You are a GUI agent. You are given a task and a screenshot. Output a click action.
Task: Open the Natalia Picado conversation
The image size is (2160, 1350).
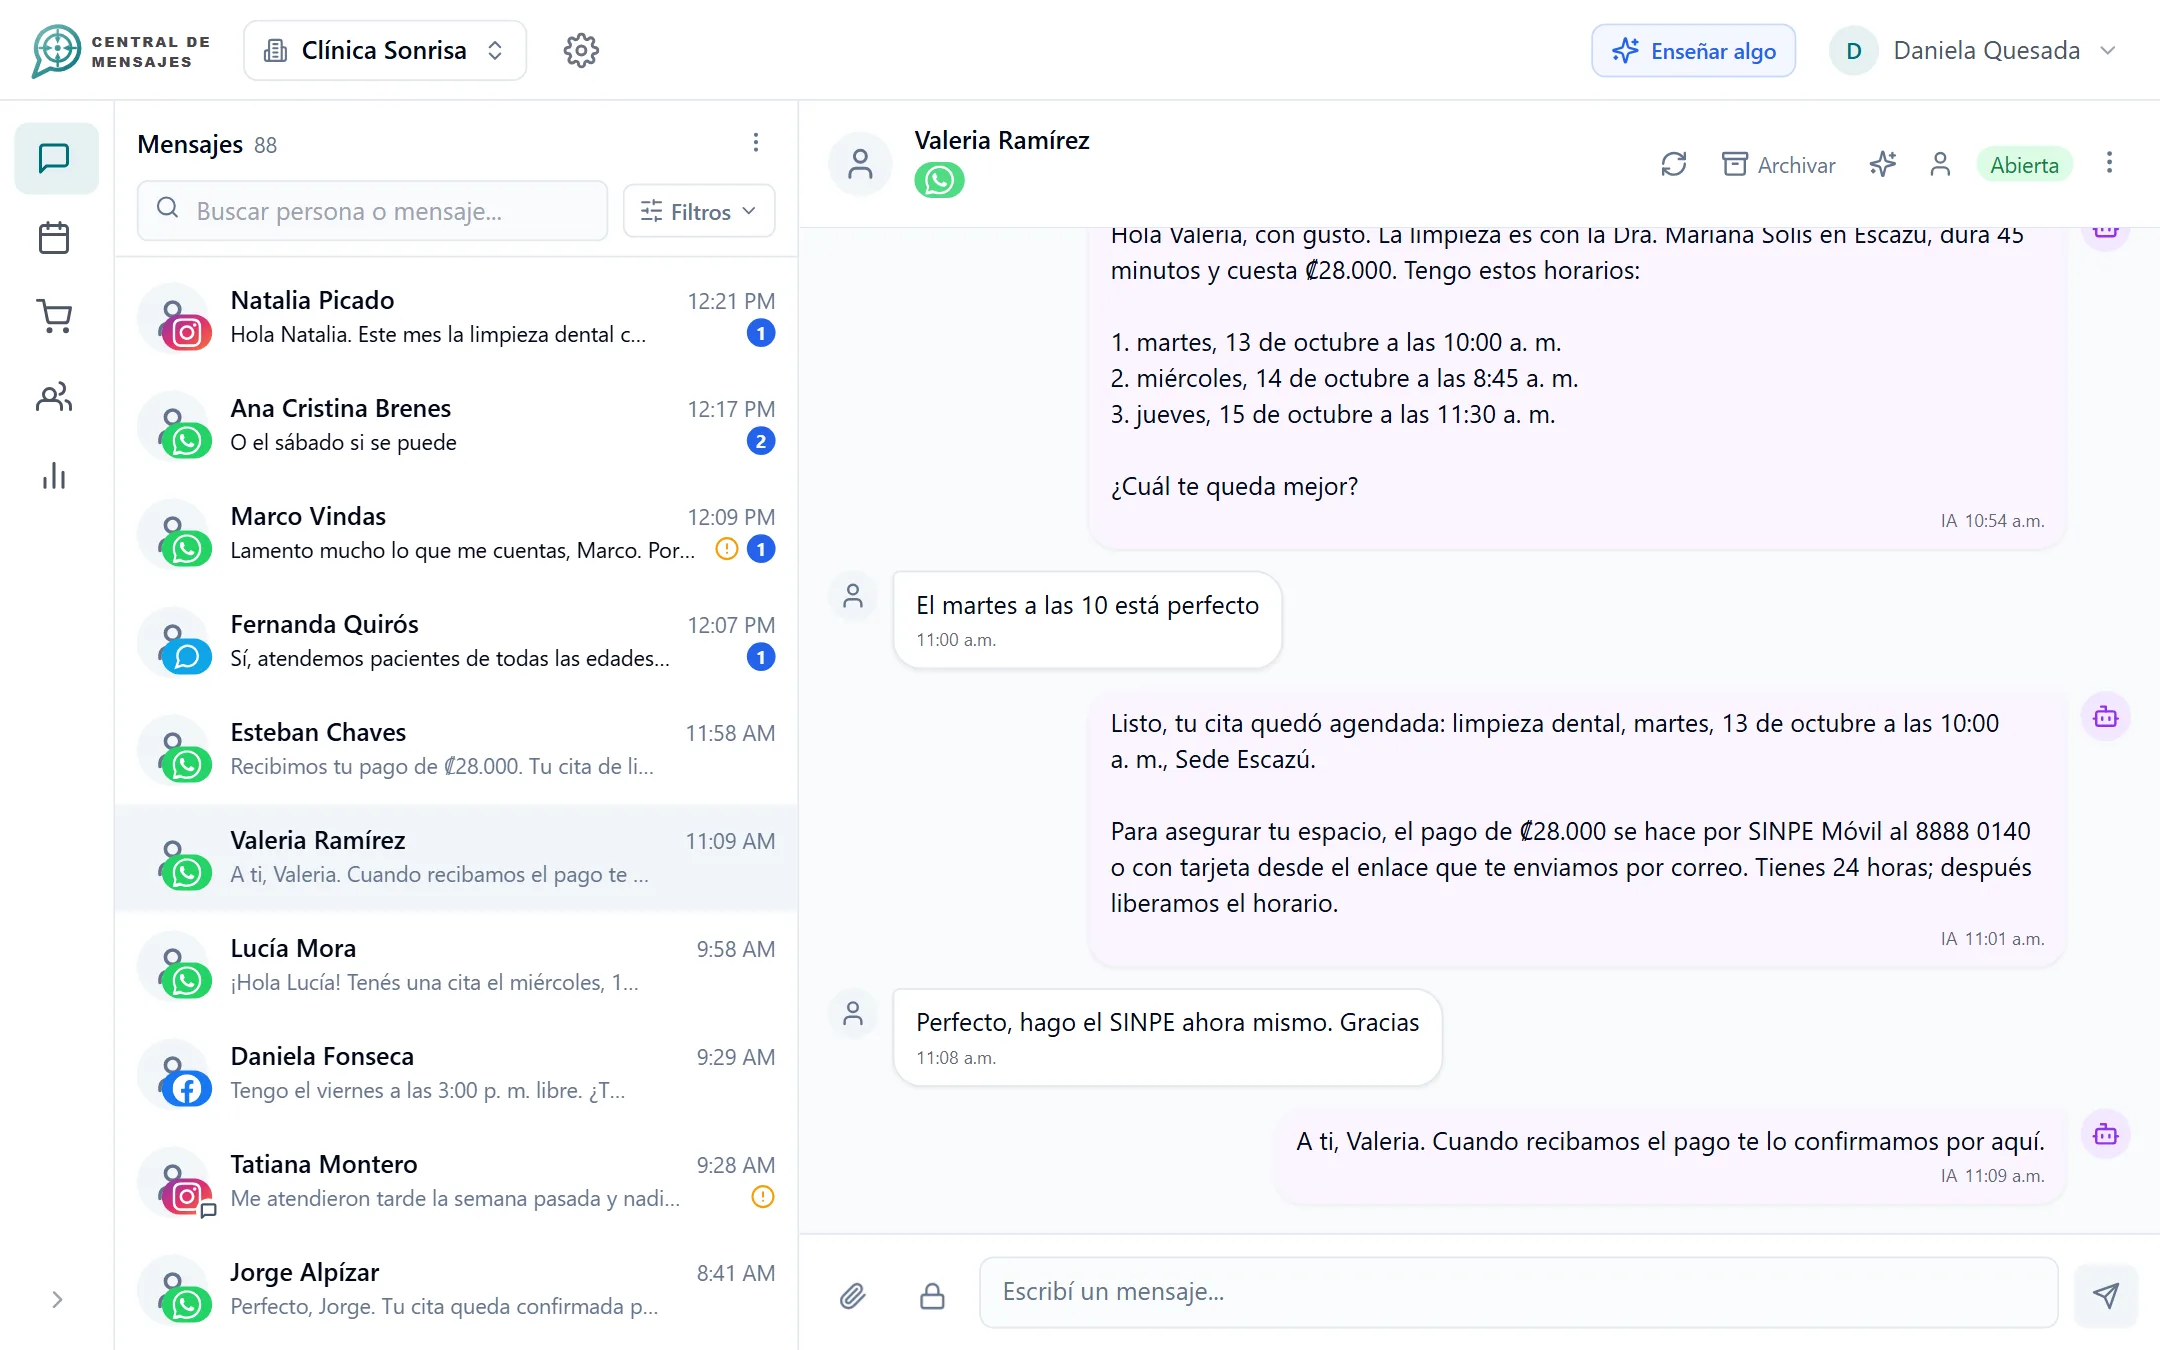click(x=456, y=317)
